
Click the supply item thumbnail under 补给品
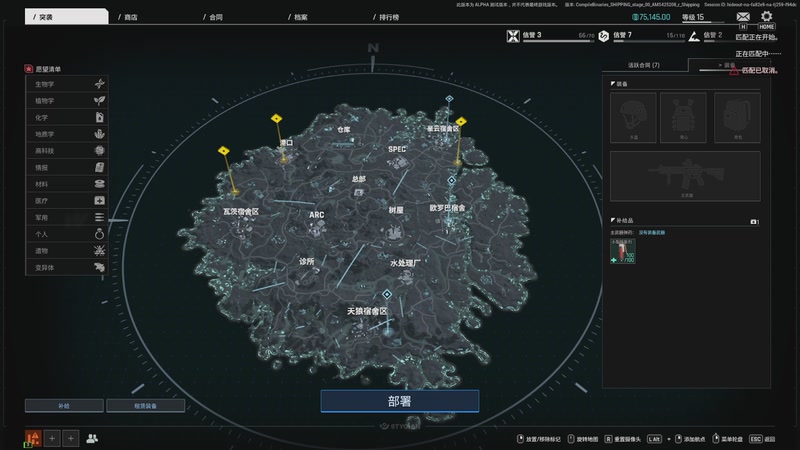[x=623, y=251]
